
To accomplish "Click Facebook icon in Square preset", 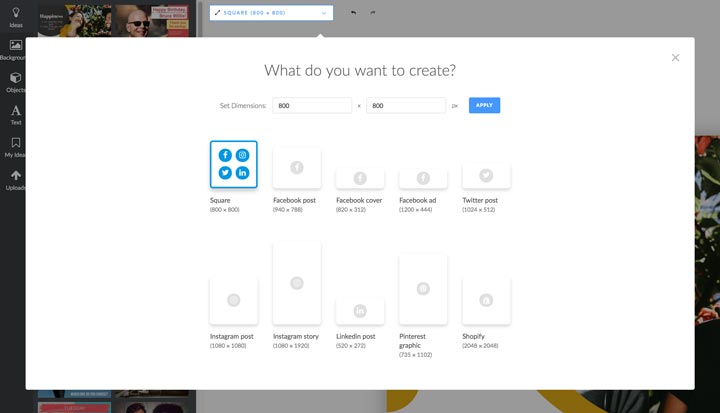I will click(225, 155).
